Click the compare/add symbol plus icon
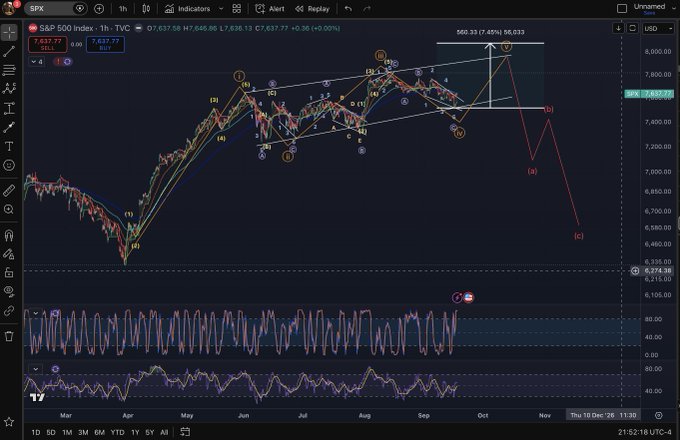This screenshot has width=680, height=440. (99, 9)
